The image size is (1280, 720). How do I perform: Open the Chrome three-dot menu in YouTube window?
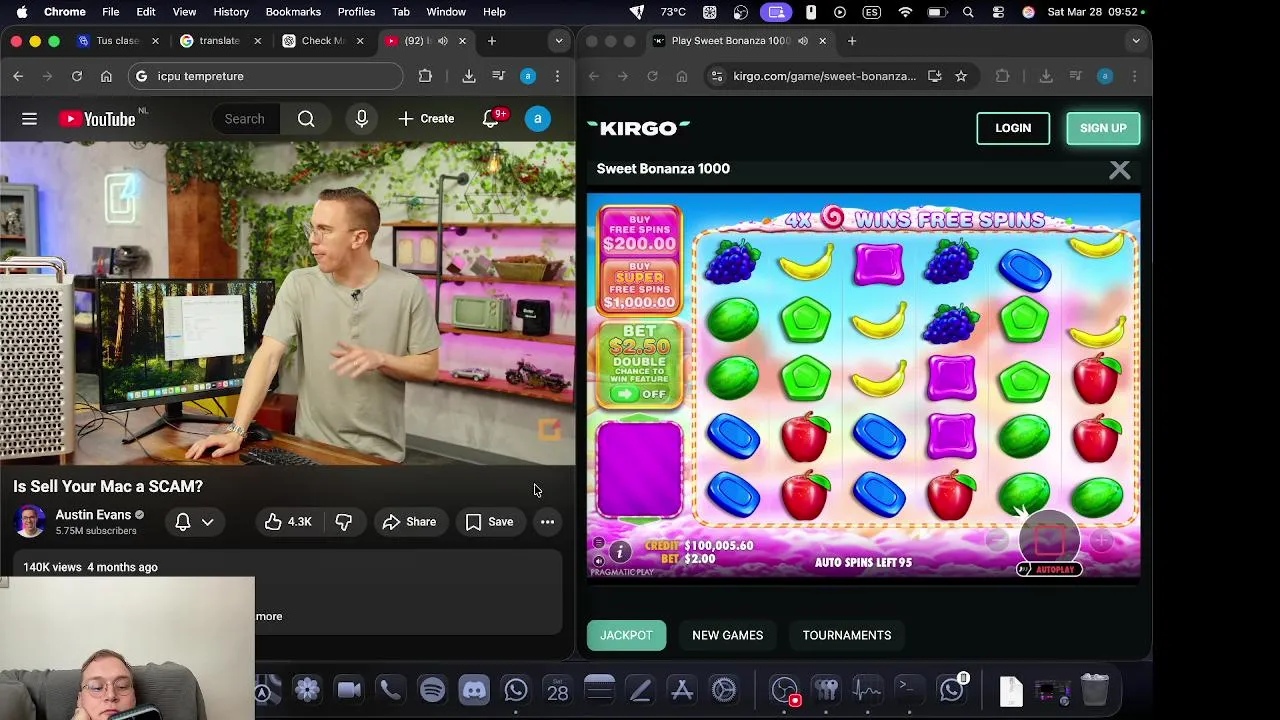pyautogui.click(x=557, y=76)
